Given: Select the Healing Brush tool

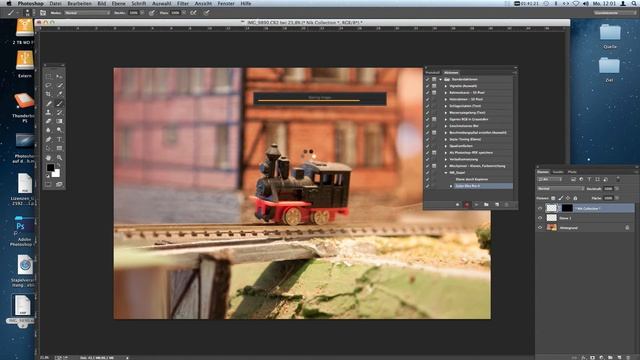Looking at the screenshot, I should (x=49, y=103).
